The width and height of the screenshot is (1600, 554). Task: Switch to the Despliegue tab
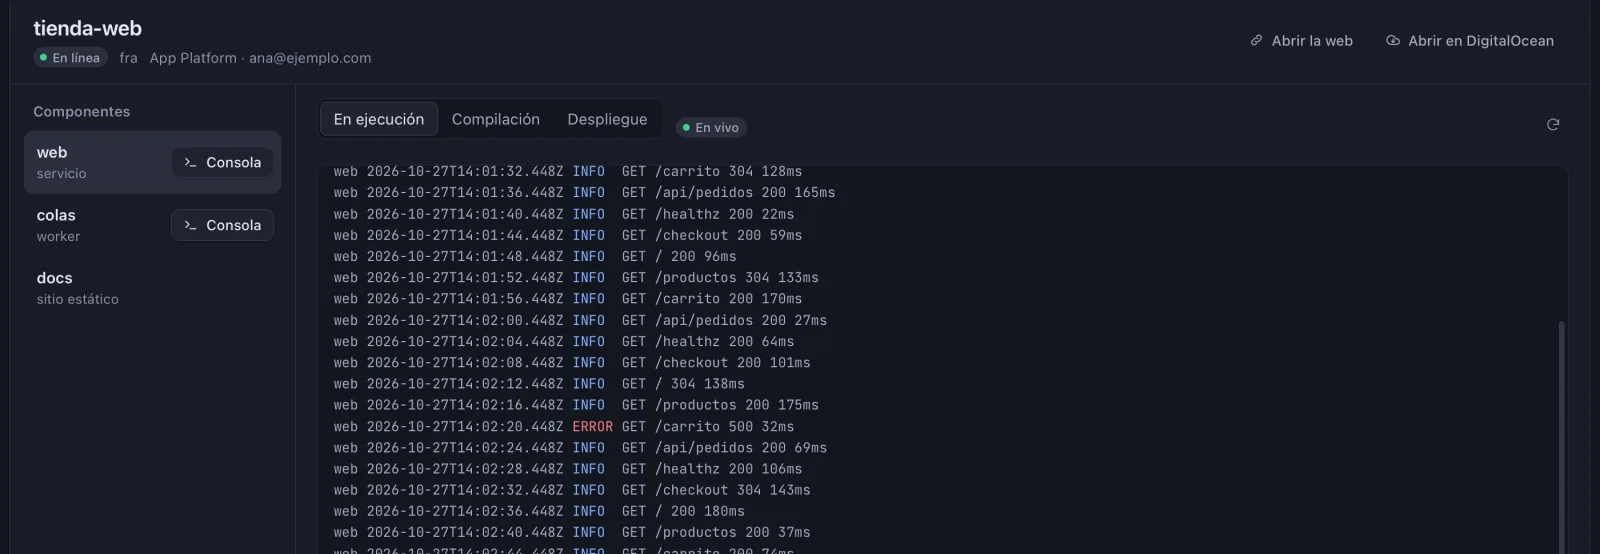[x=607, y=120]
